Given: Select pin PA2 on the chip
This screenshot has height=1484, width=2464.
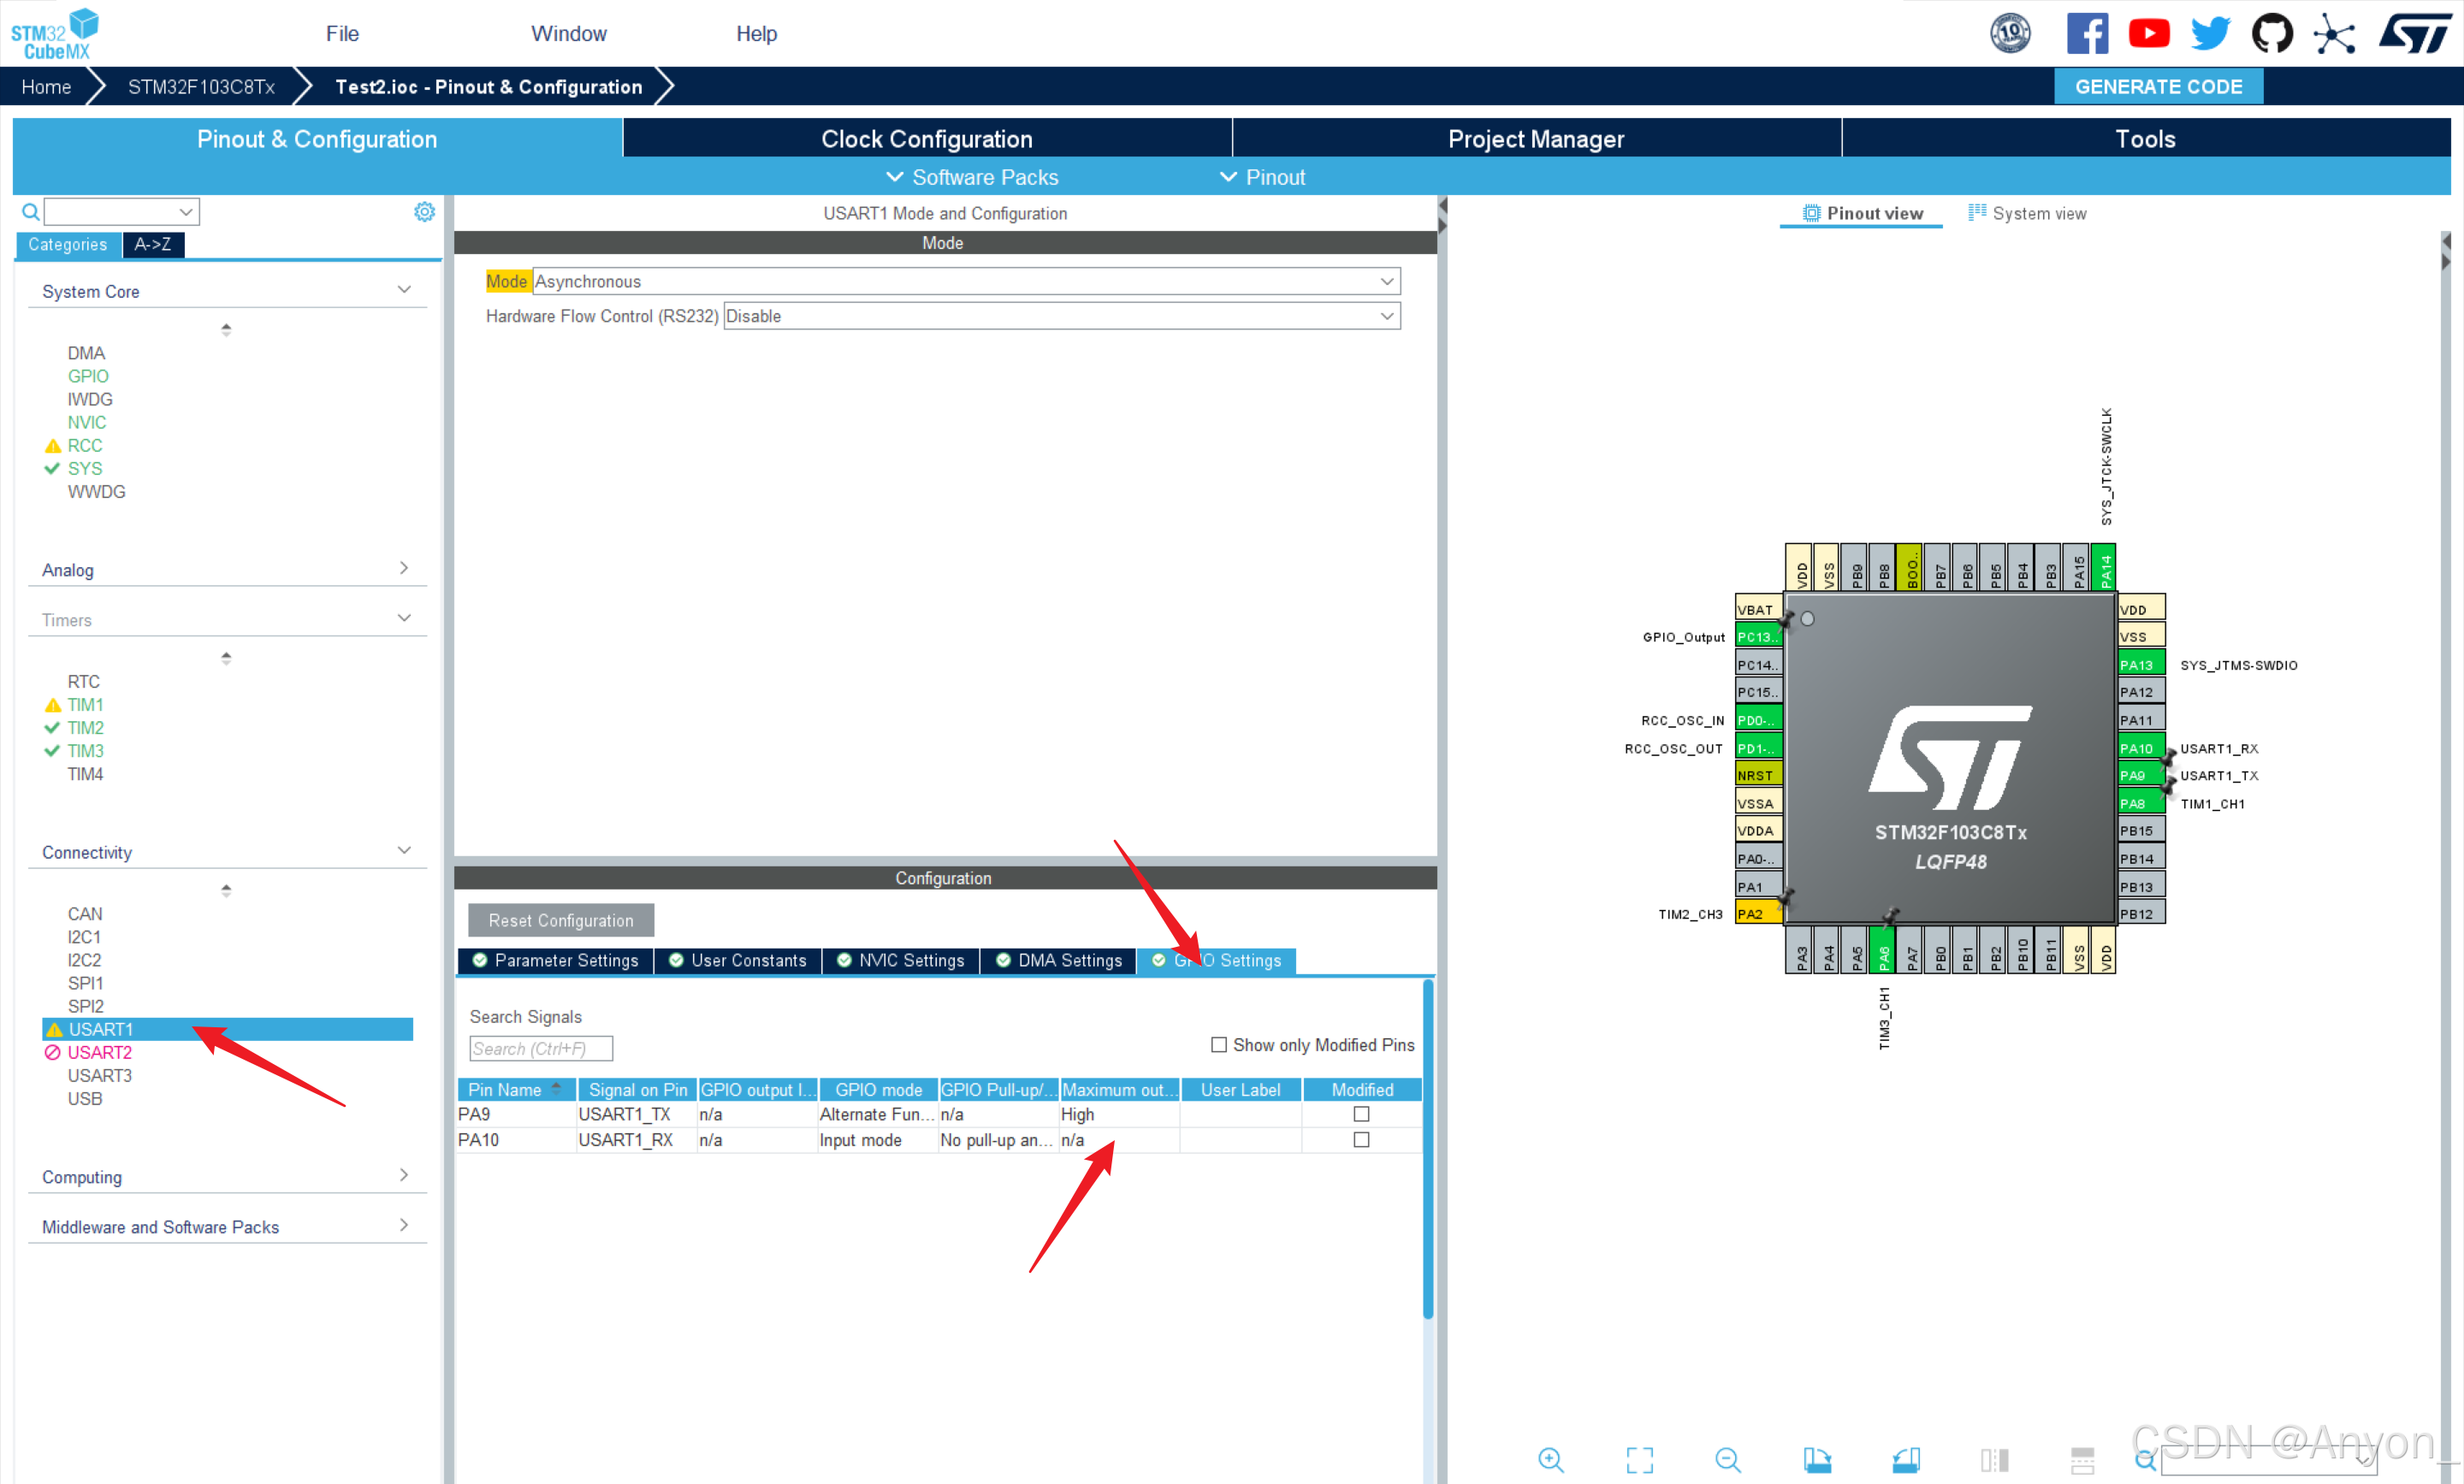Looking at the screenshot, I should 1758,913.
